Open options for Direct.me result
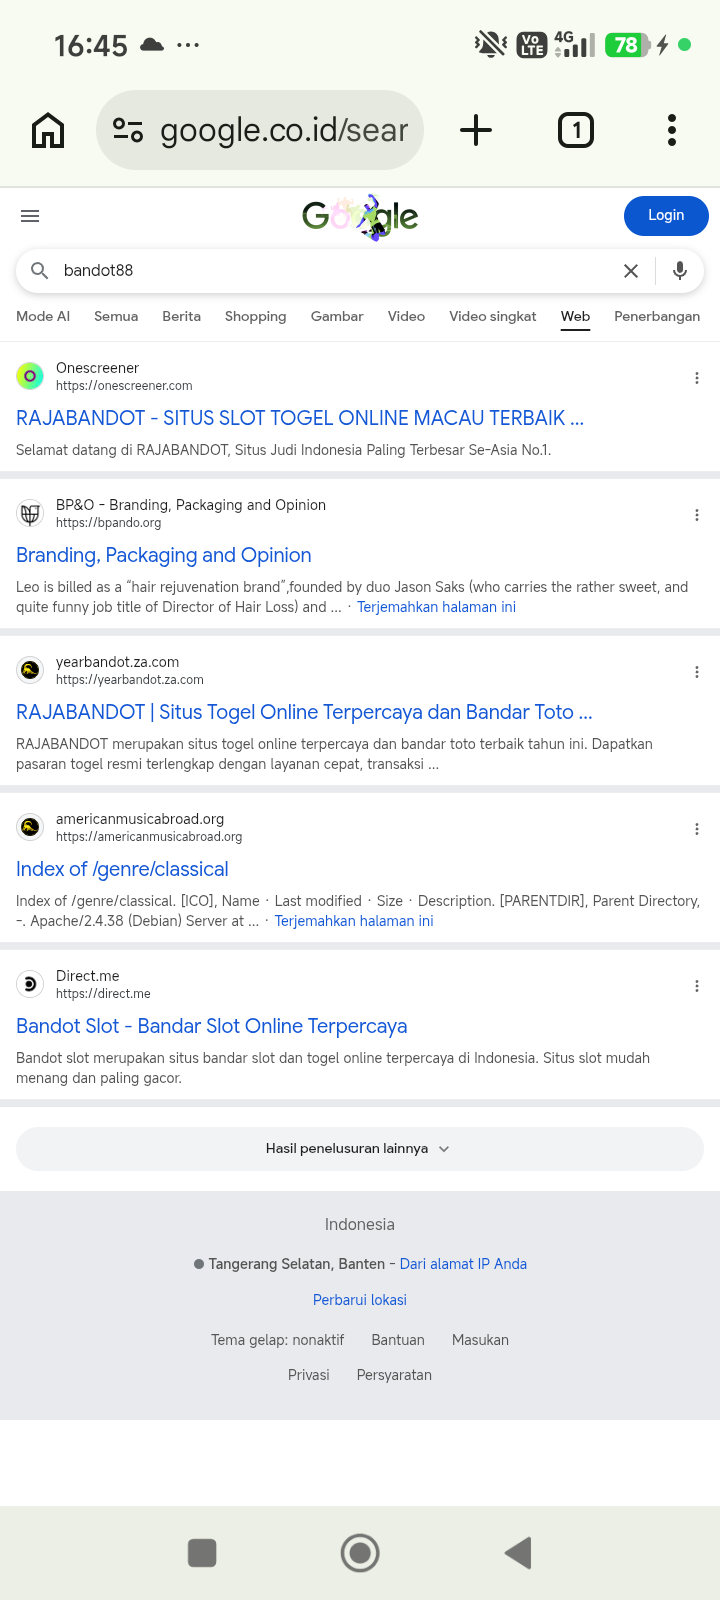Image resolution: width=720 pixels, height=1600 pixels. pos(697,986)
